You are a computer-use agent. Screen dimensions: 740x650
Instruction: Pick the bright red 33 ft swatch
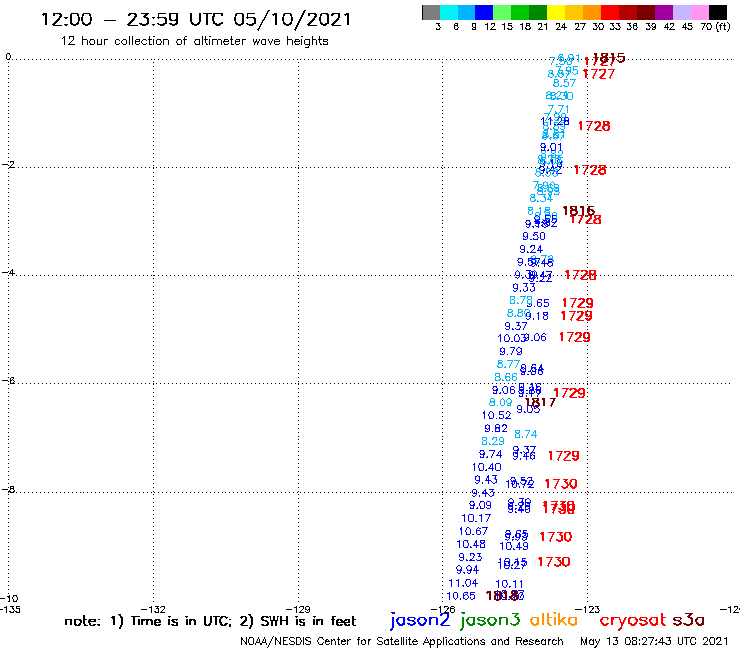610,12
